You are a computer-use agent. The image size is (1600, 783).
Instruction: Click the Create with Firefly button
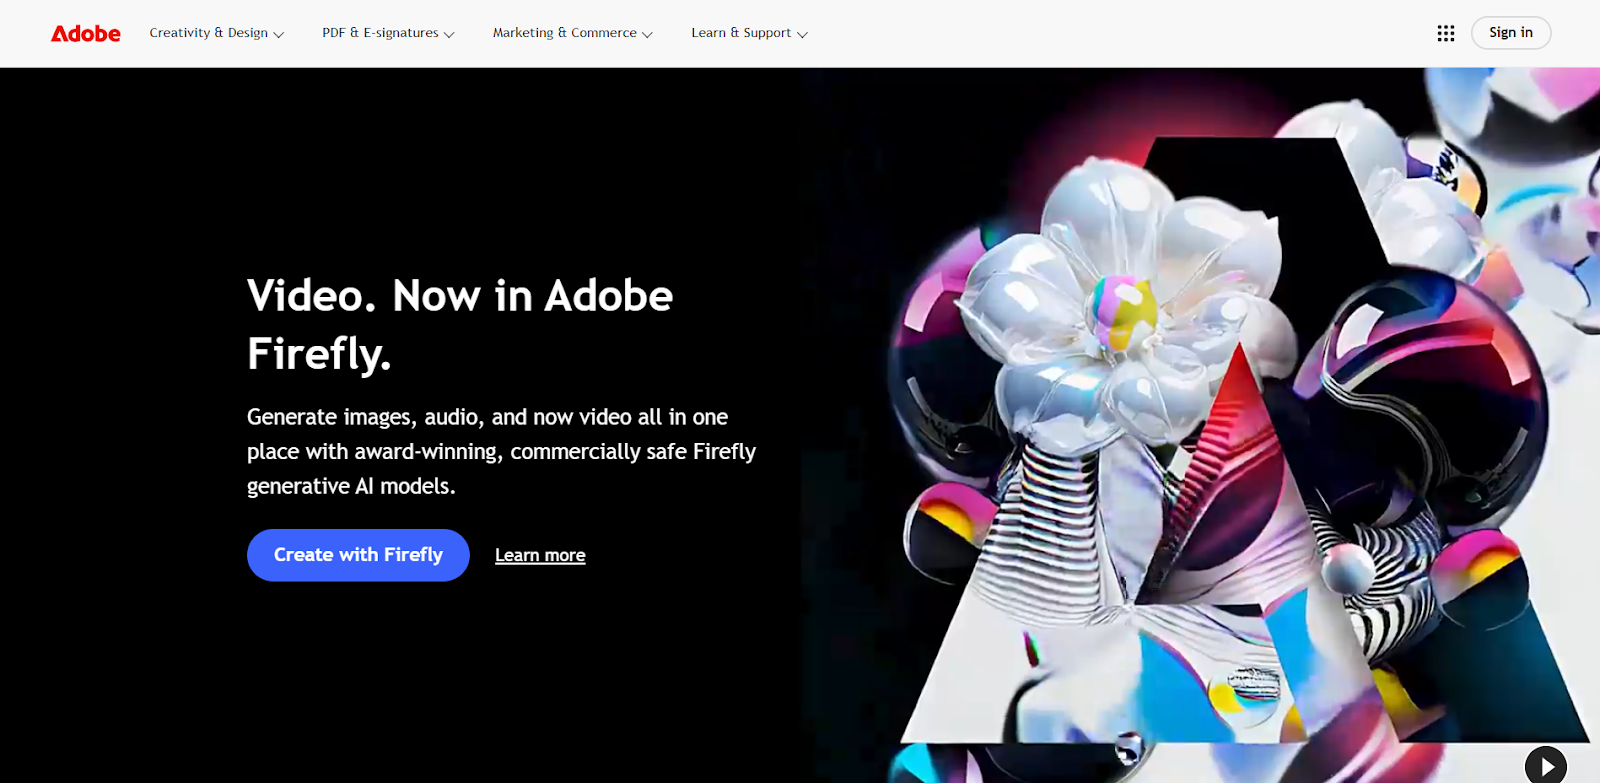pos(358,555)
